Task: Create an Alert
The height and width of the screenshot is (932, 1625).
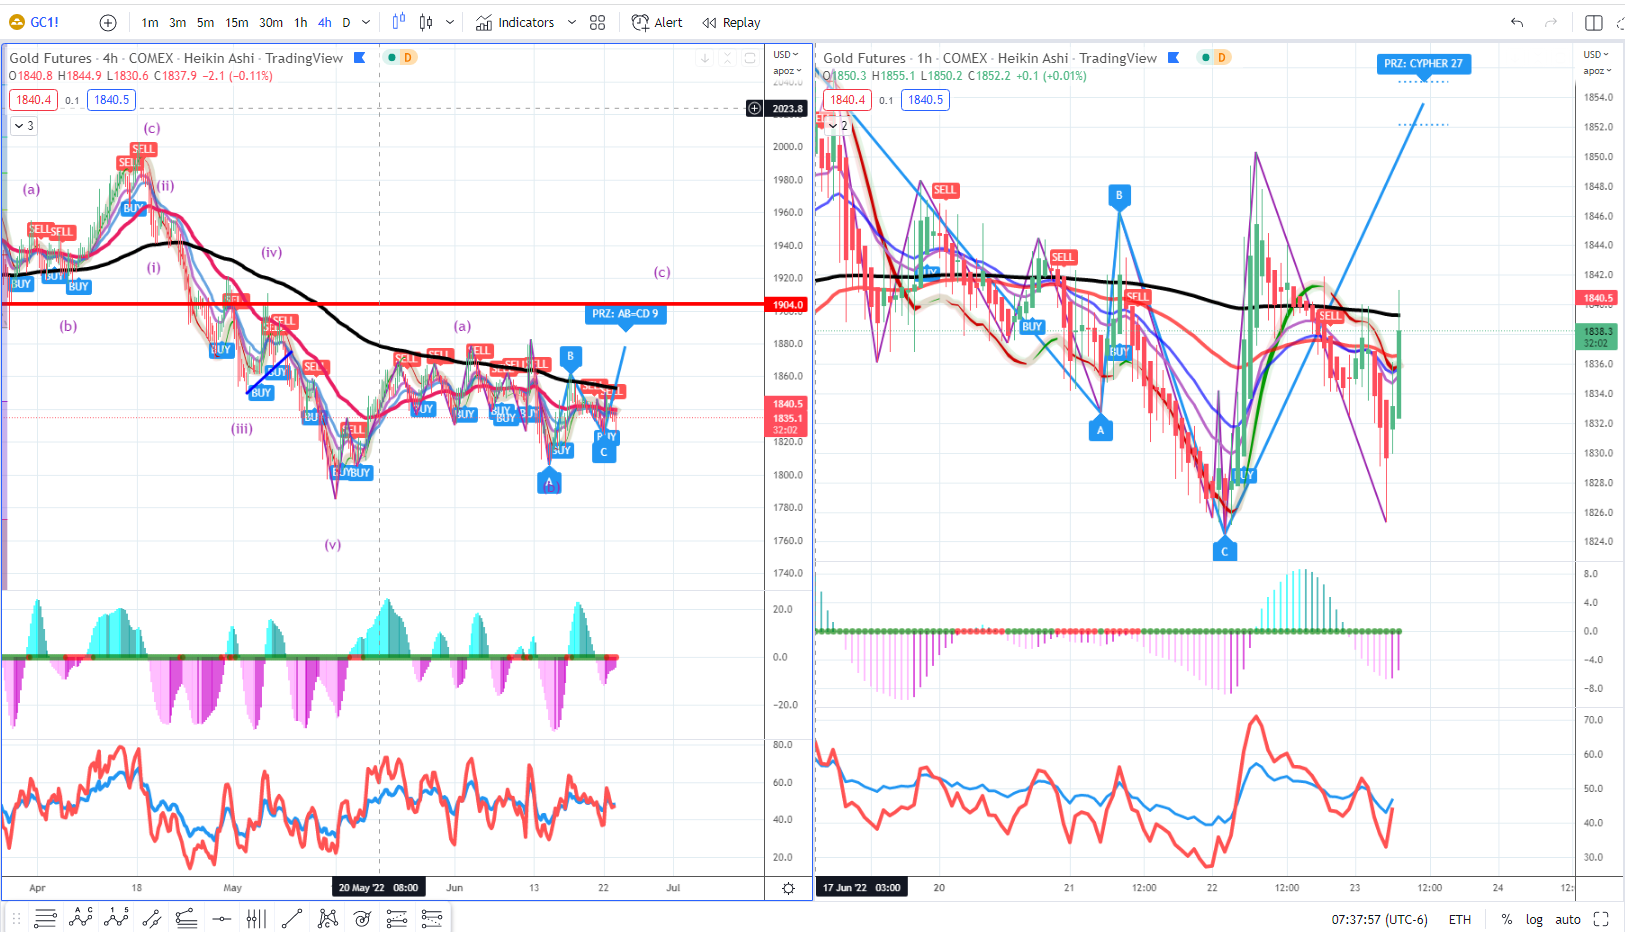Action: [x=657, y=22]
